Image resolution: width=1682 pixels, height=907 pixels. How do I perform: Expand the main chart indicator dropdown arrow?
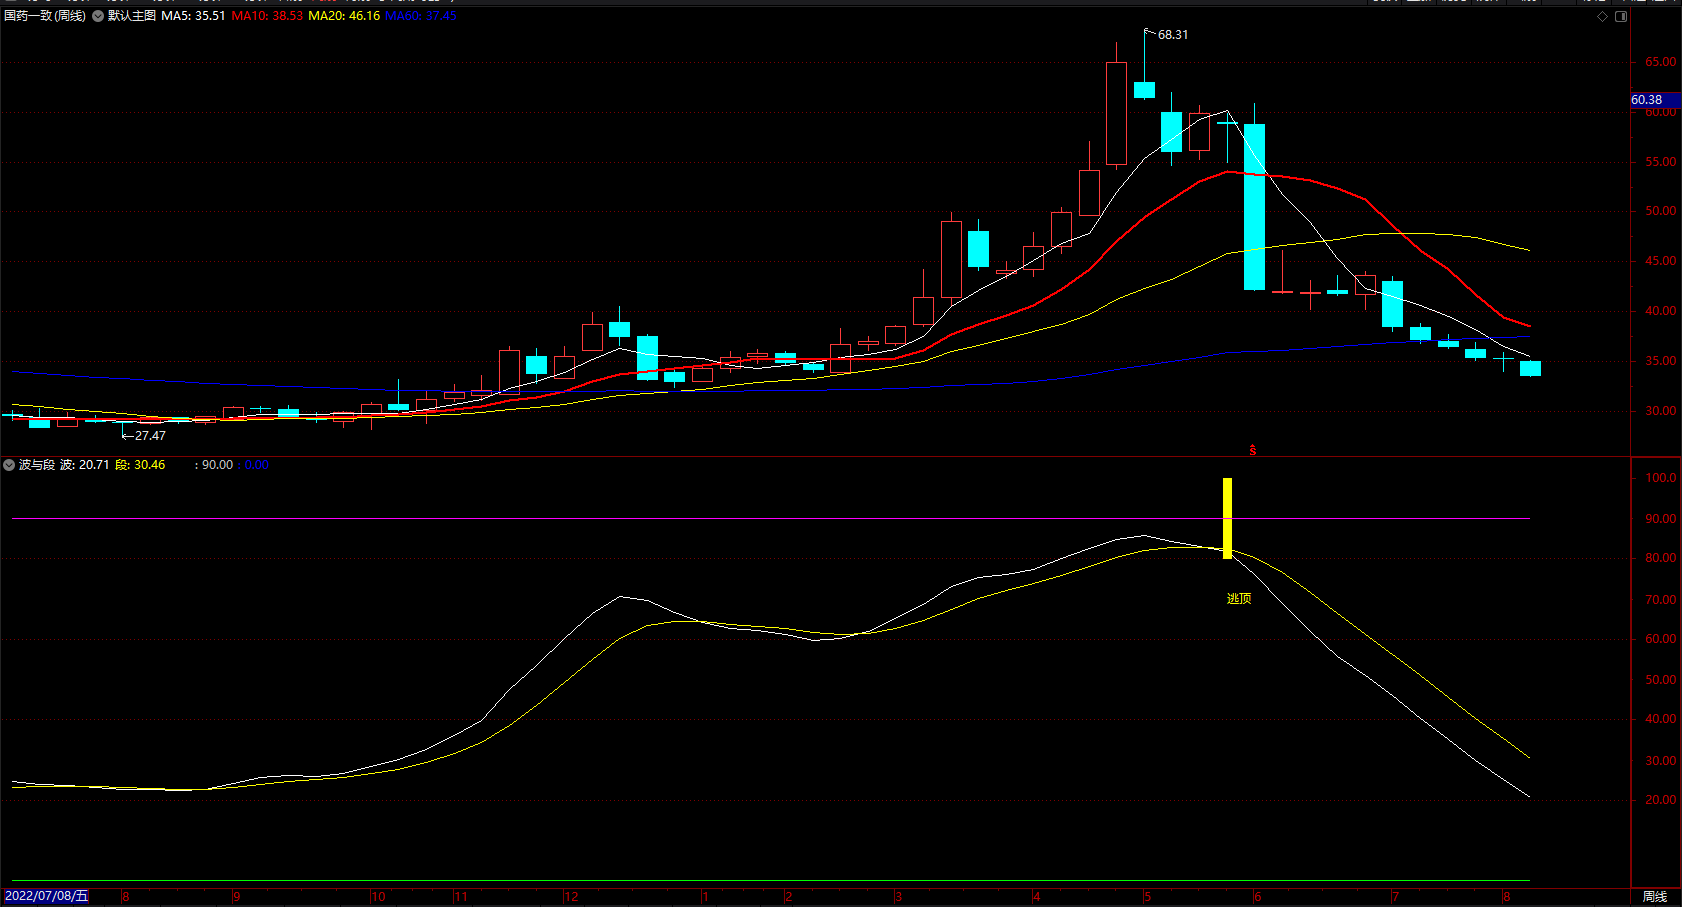pyautogui.click(x=98, y=16)
